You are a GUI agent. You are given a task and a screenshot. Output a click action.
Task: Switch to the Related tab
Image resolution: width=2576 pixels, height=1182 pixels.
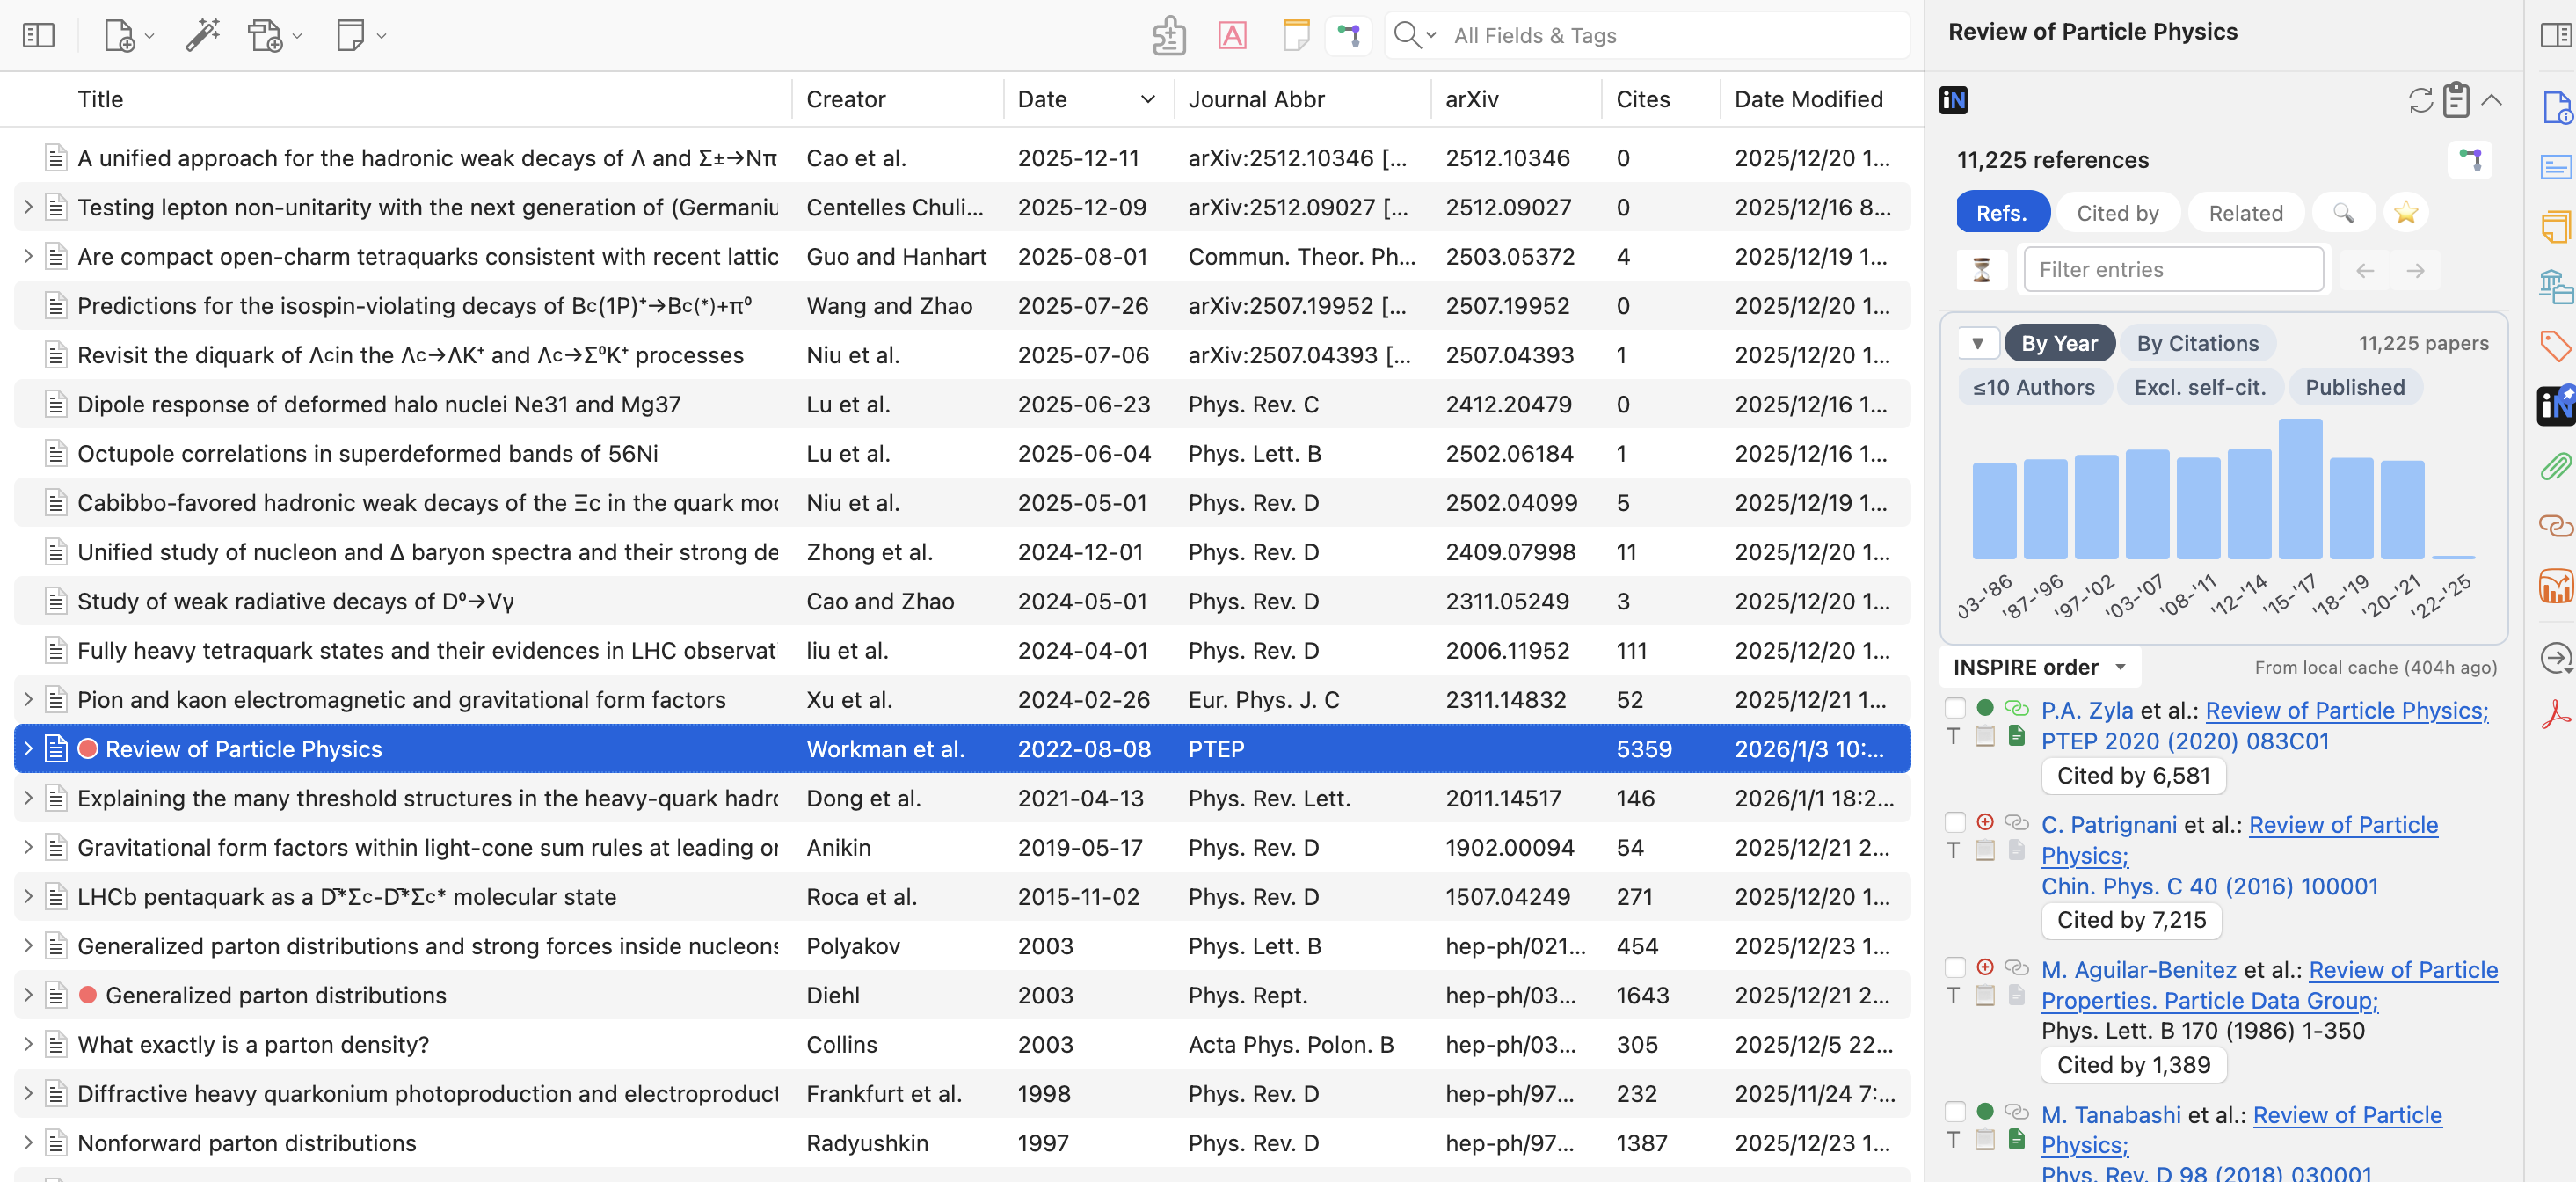pyautogui.click(x=2245, y=213)
